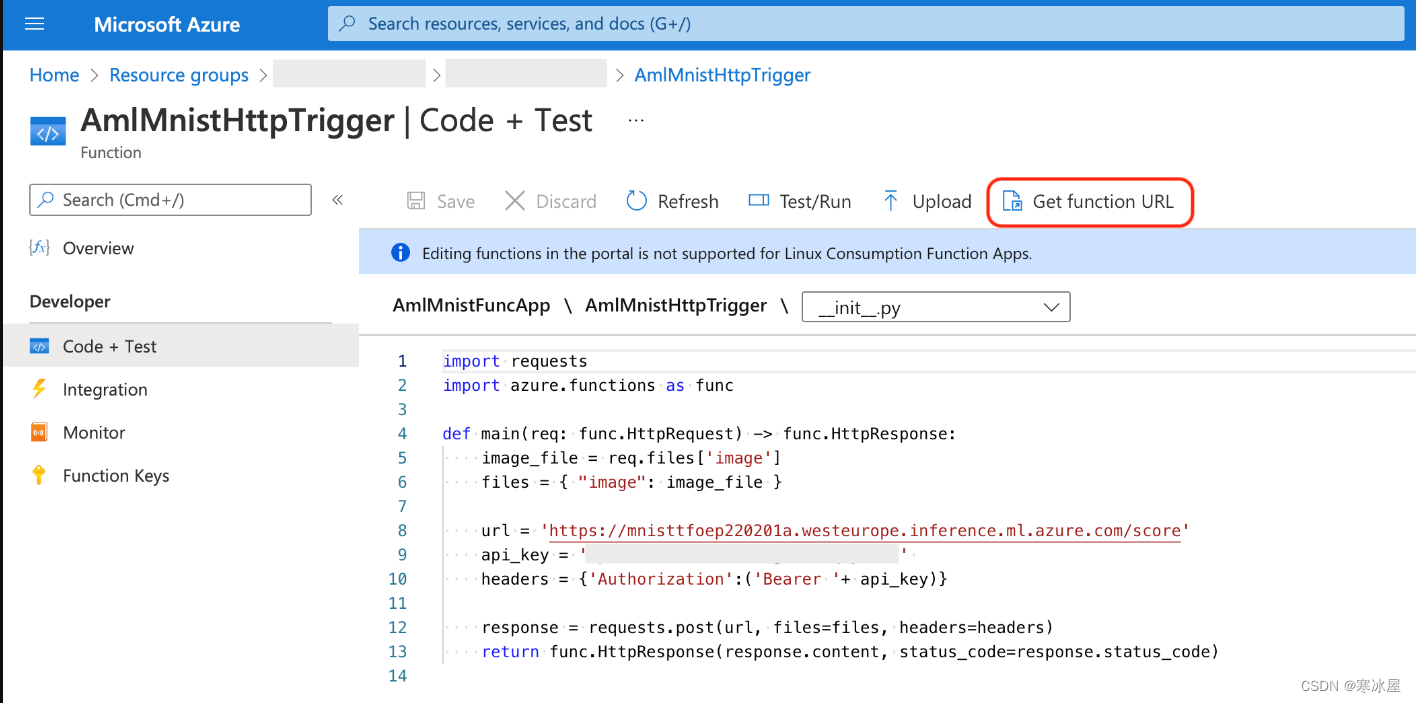Click the Discard X icon

pos(514,201)
